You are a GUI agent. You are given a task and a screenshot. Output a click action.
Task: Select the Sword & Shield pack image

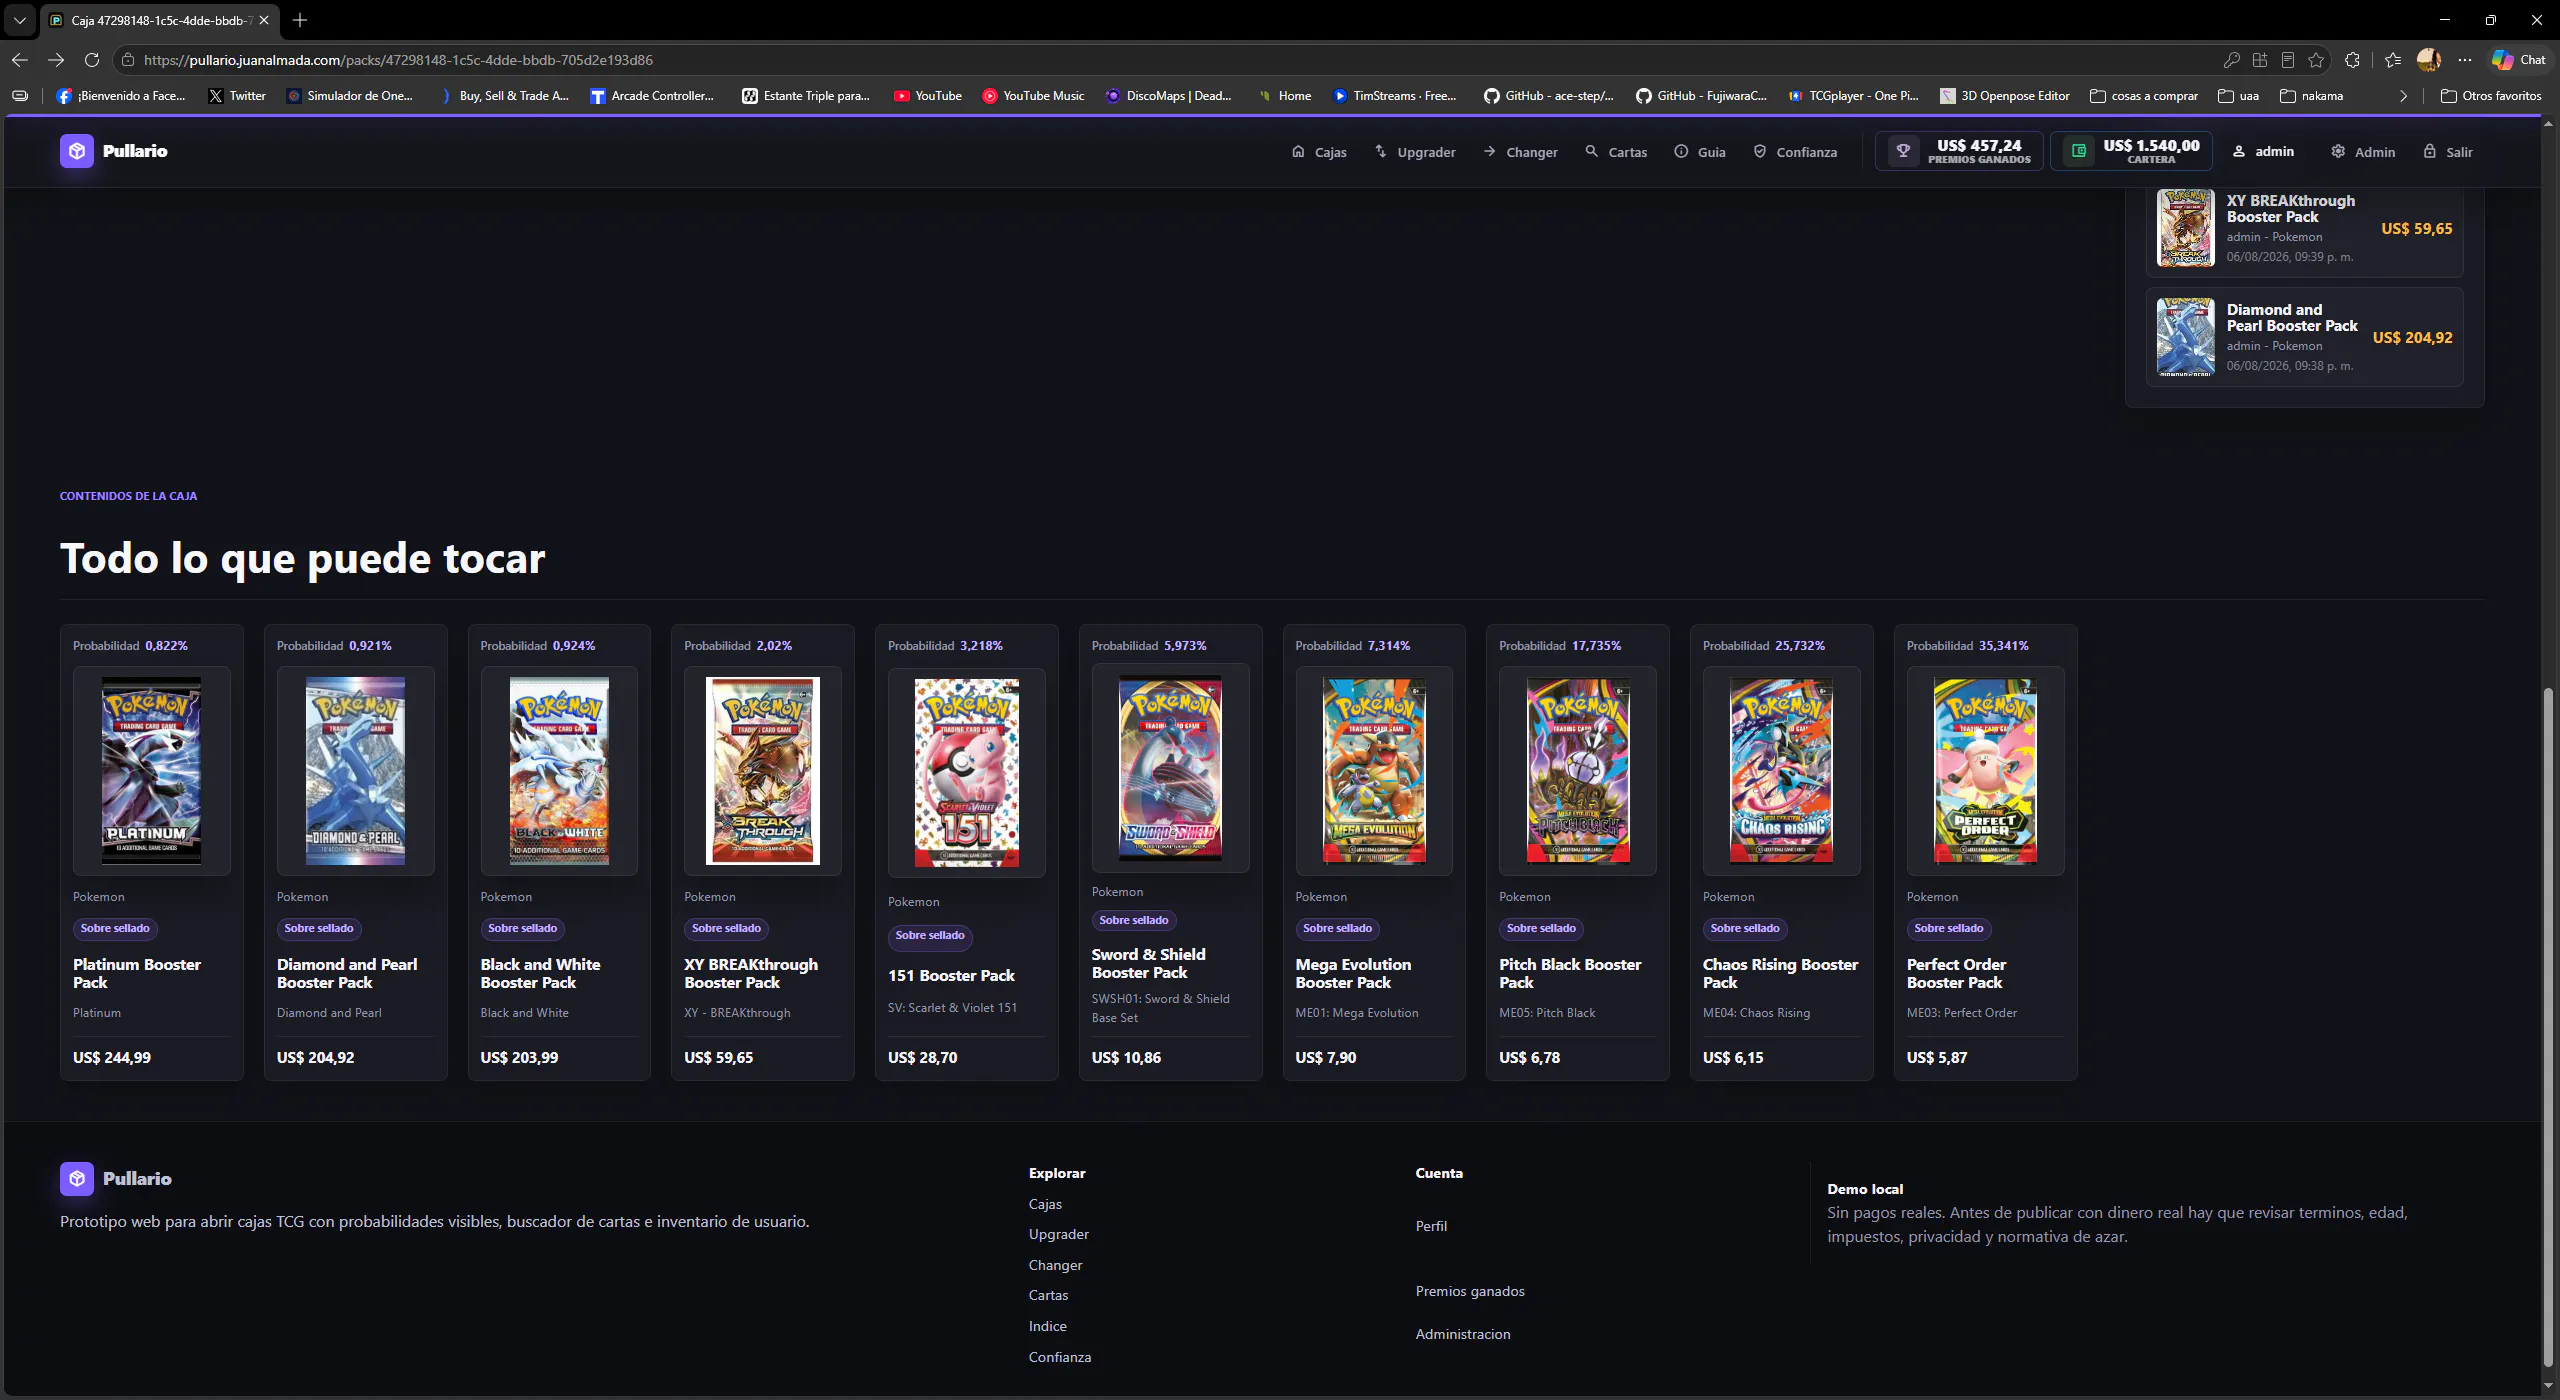coord(1170,768)
